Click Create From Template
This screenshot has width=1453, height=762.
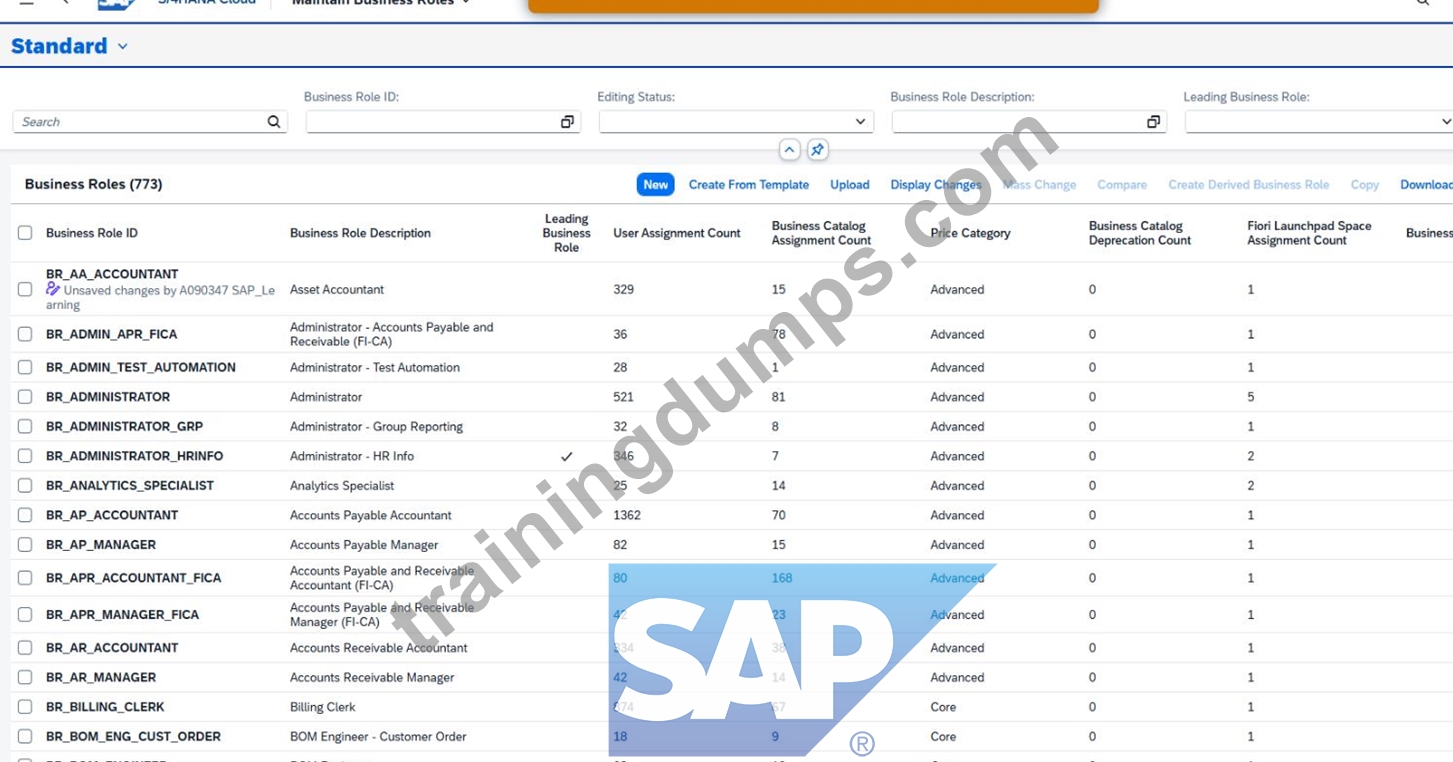749,185
